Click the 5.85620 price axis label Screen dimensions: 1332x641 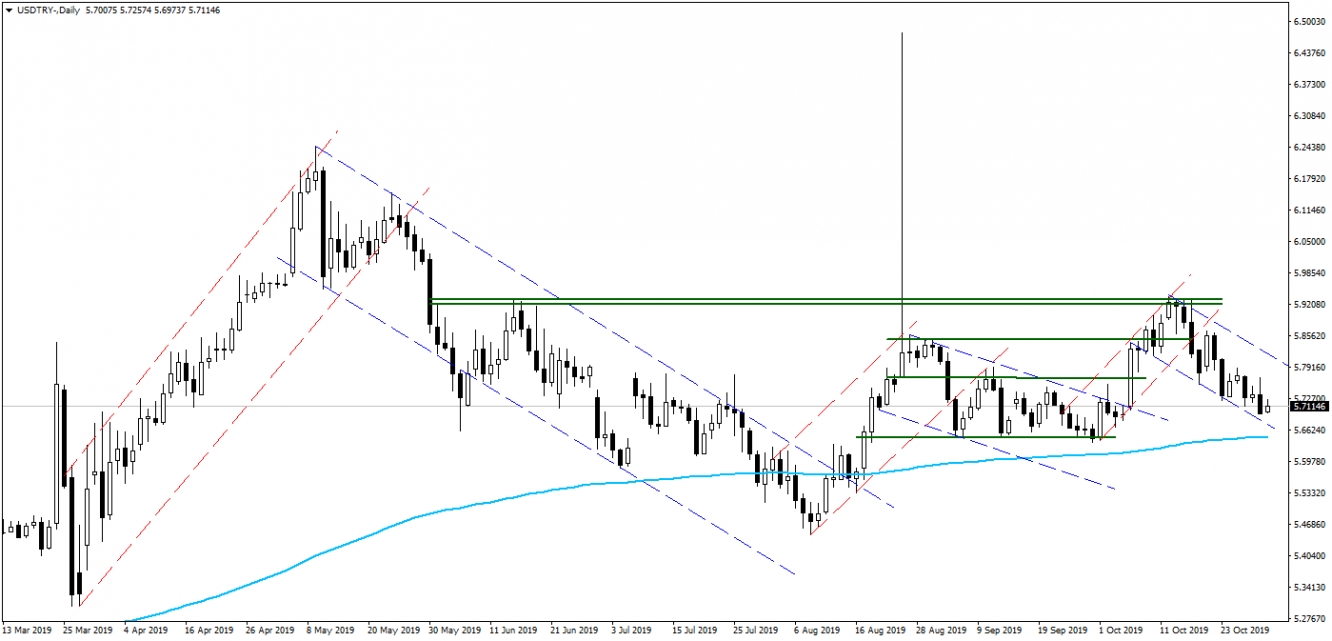[x=1308, y=336]
